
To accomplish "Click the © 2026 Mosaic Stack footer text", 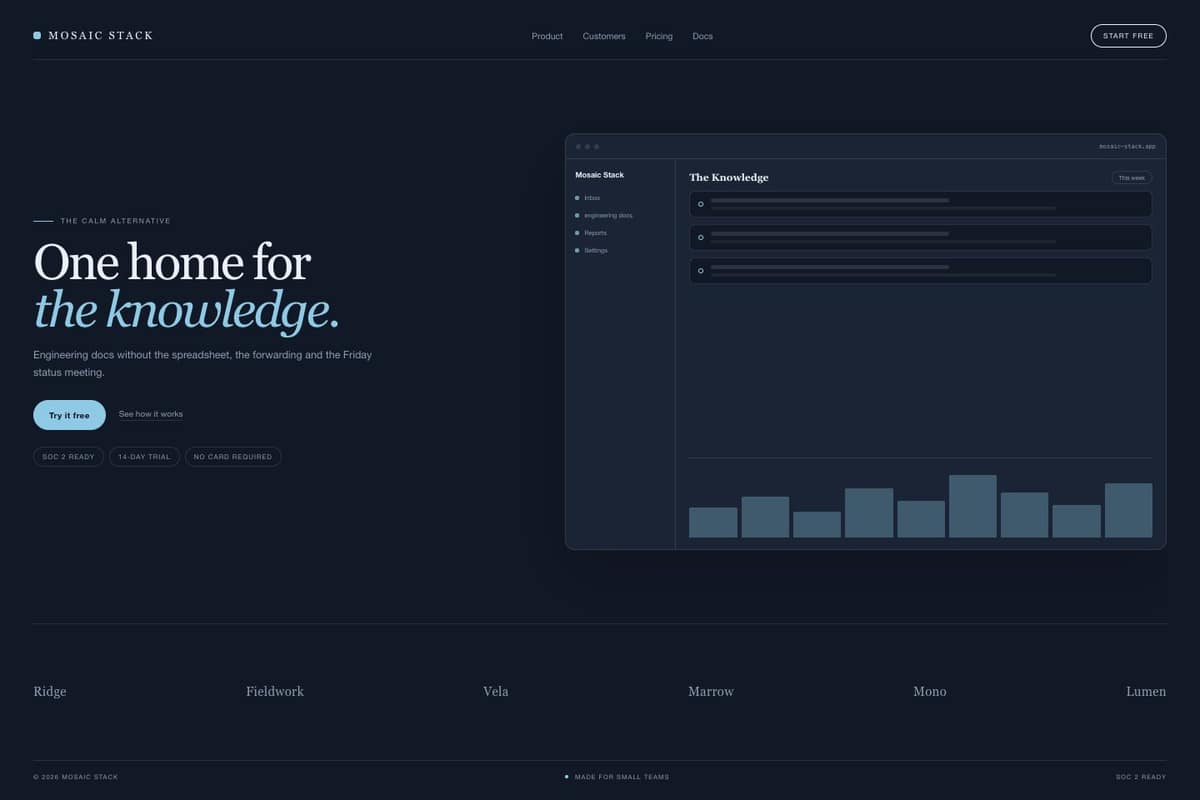I will click(x=75, y=777).
